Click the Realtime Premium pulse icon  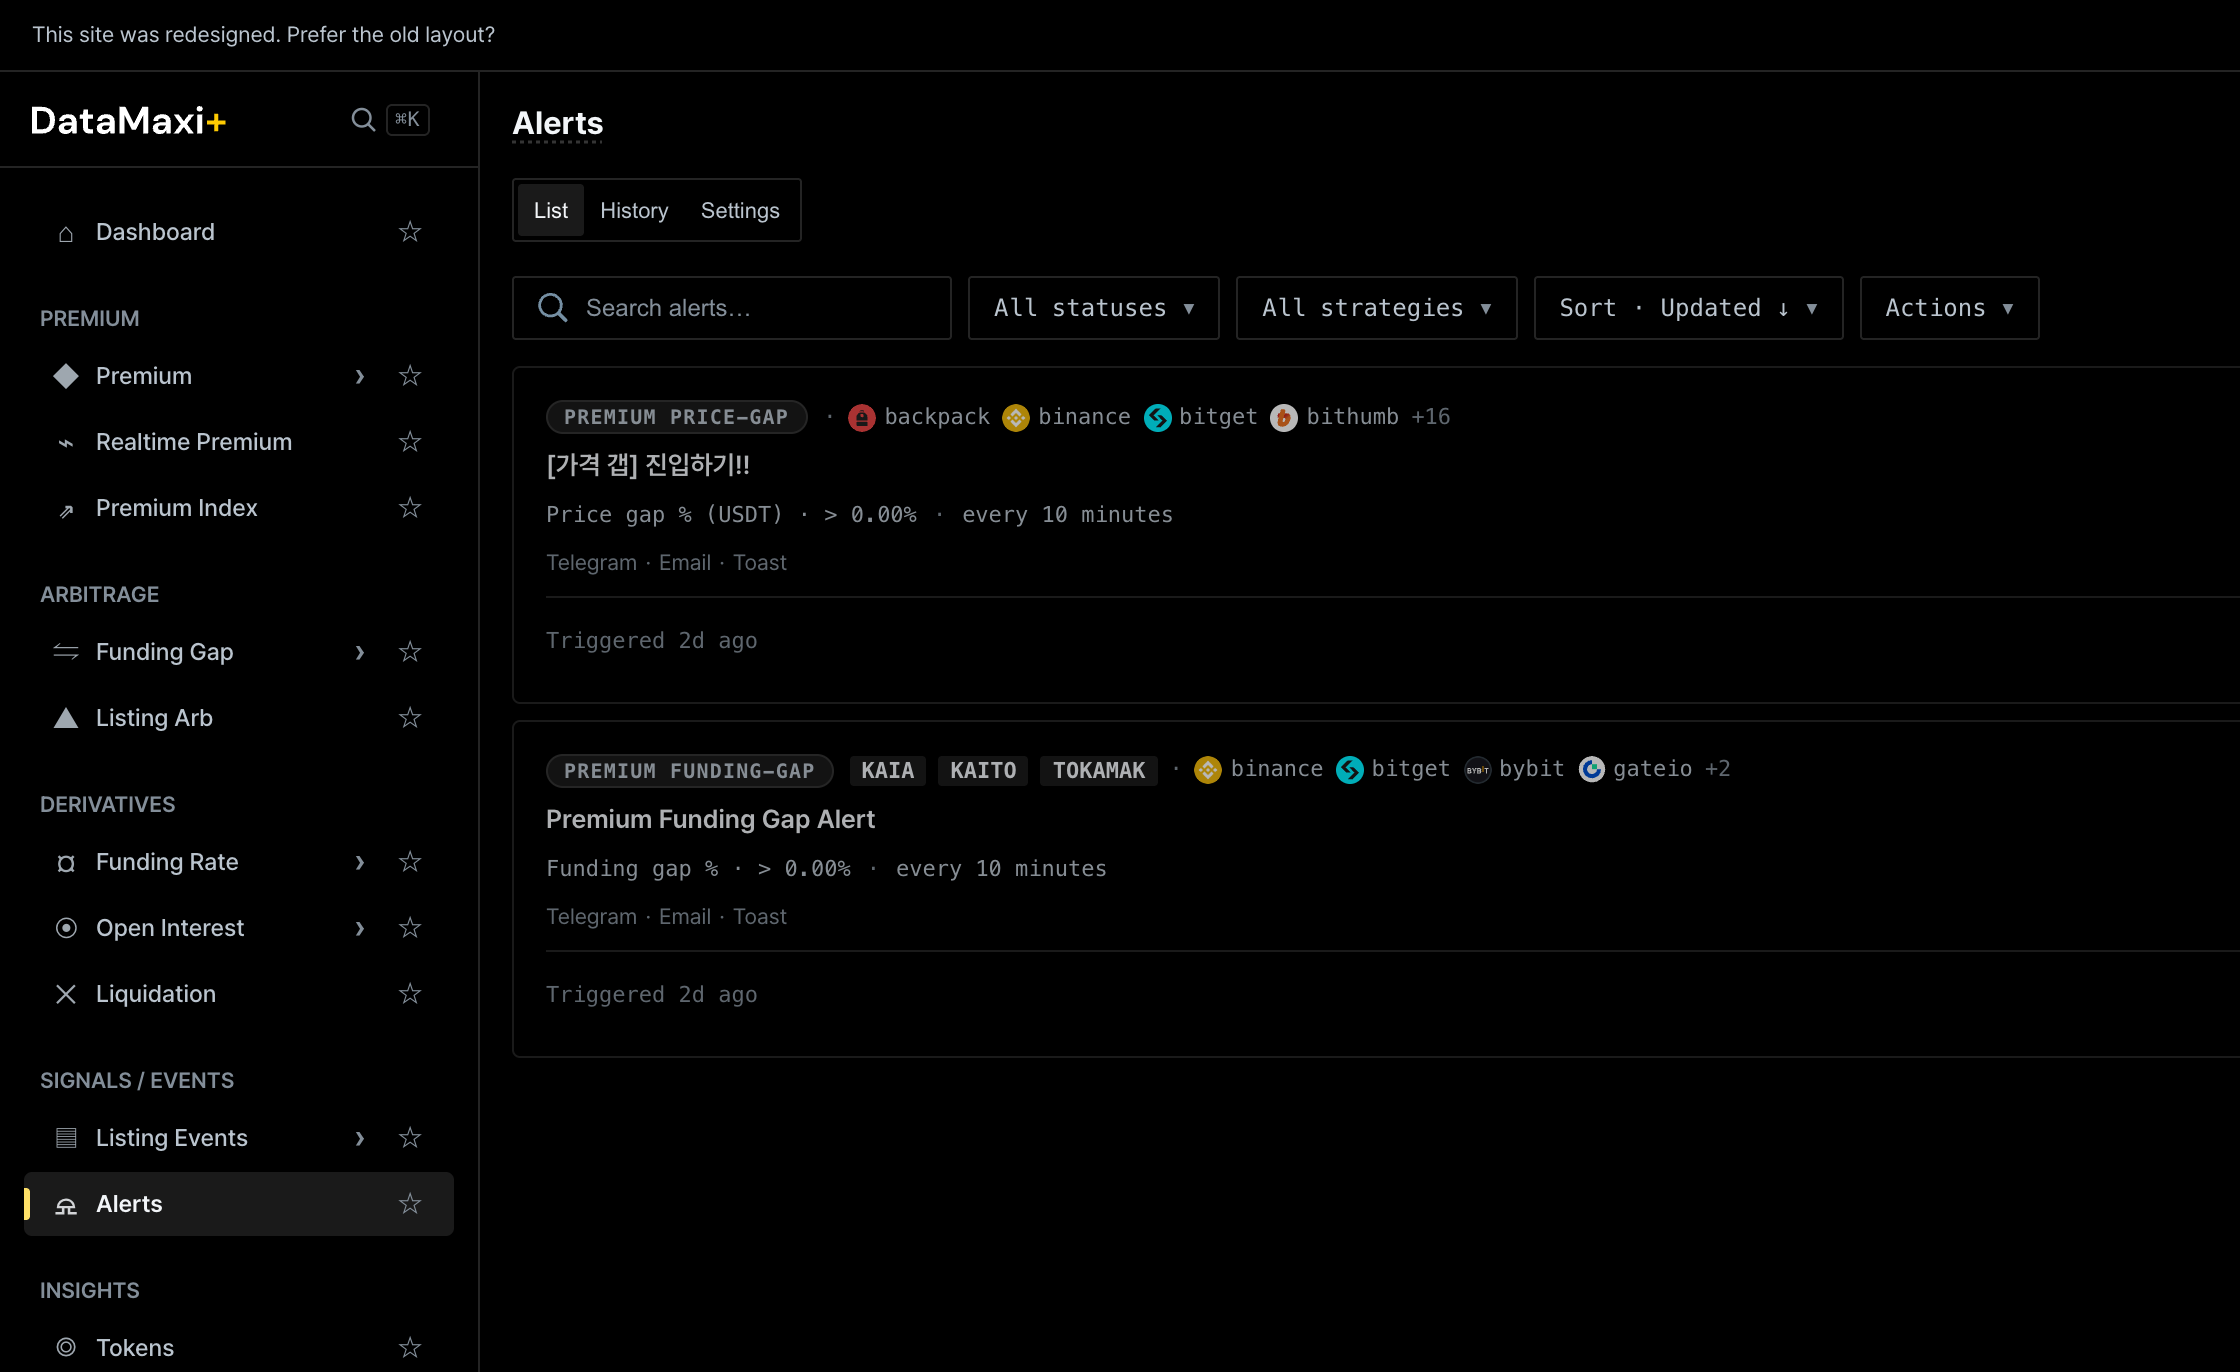[66, 443]
